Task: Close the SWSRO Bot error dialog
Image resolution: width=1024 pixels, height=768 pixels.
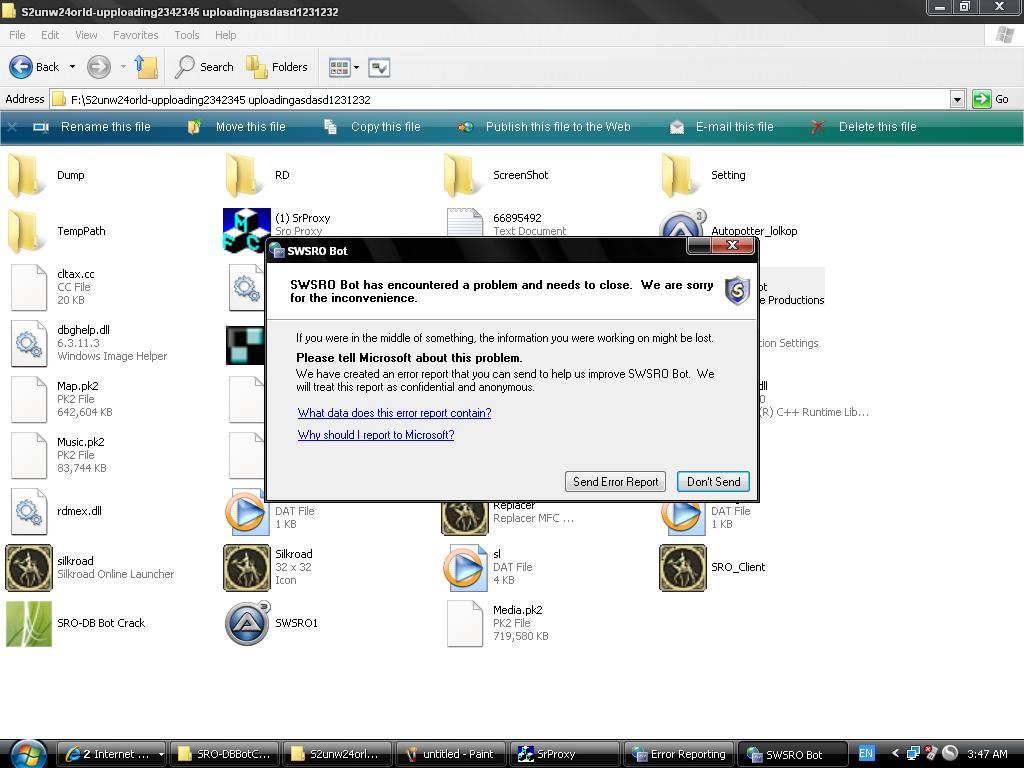Action: tap(733, 246)
